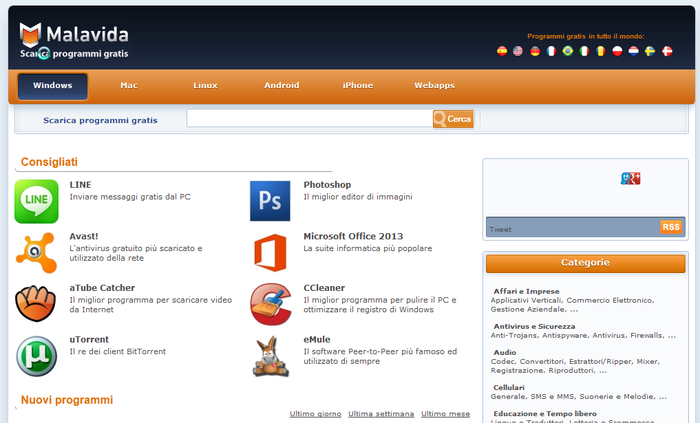Screen dimensions: 700x423
Task: Switch to the iPhone platform tab
Action: [x=358, y=86]
